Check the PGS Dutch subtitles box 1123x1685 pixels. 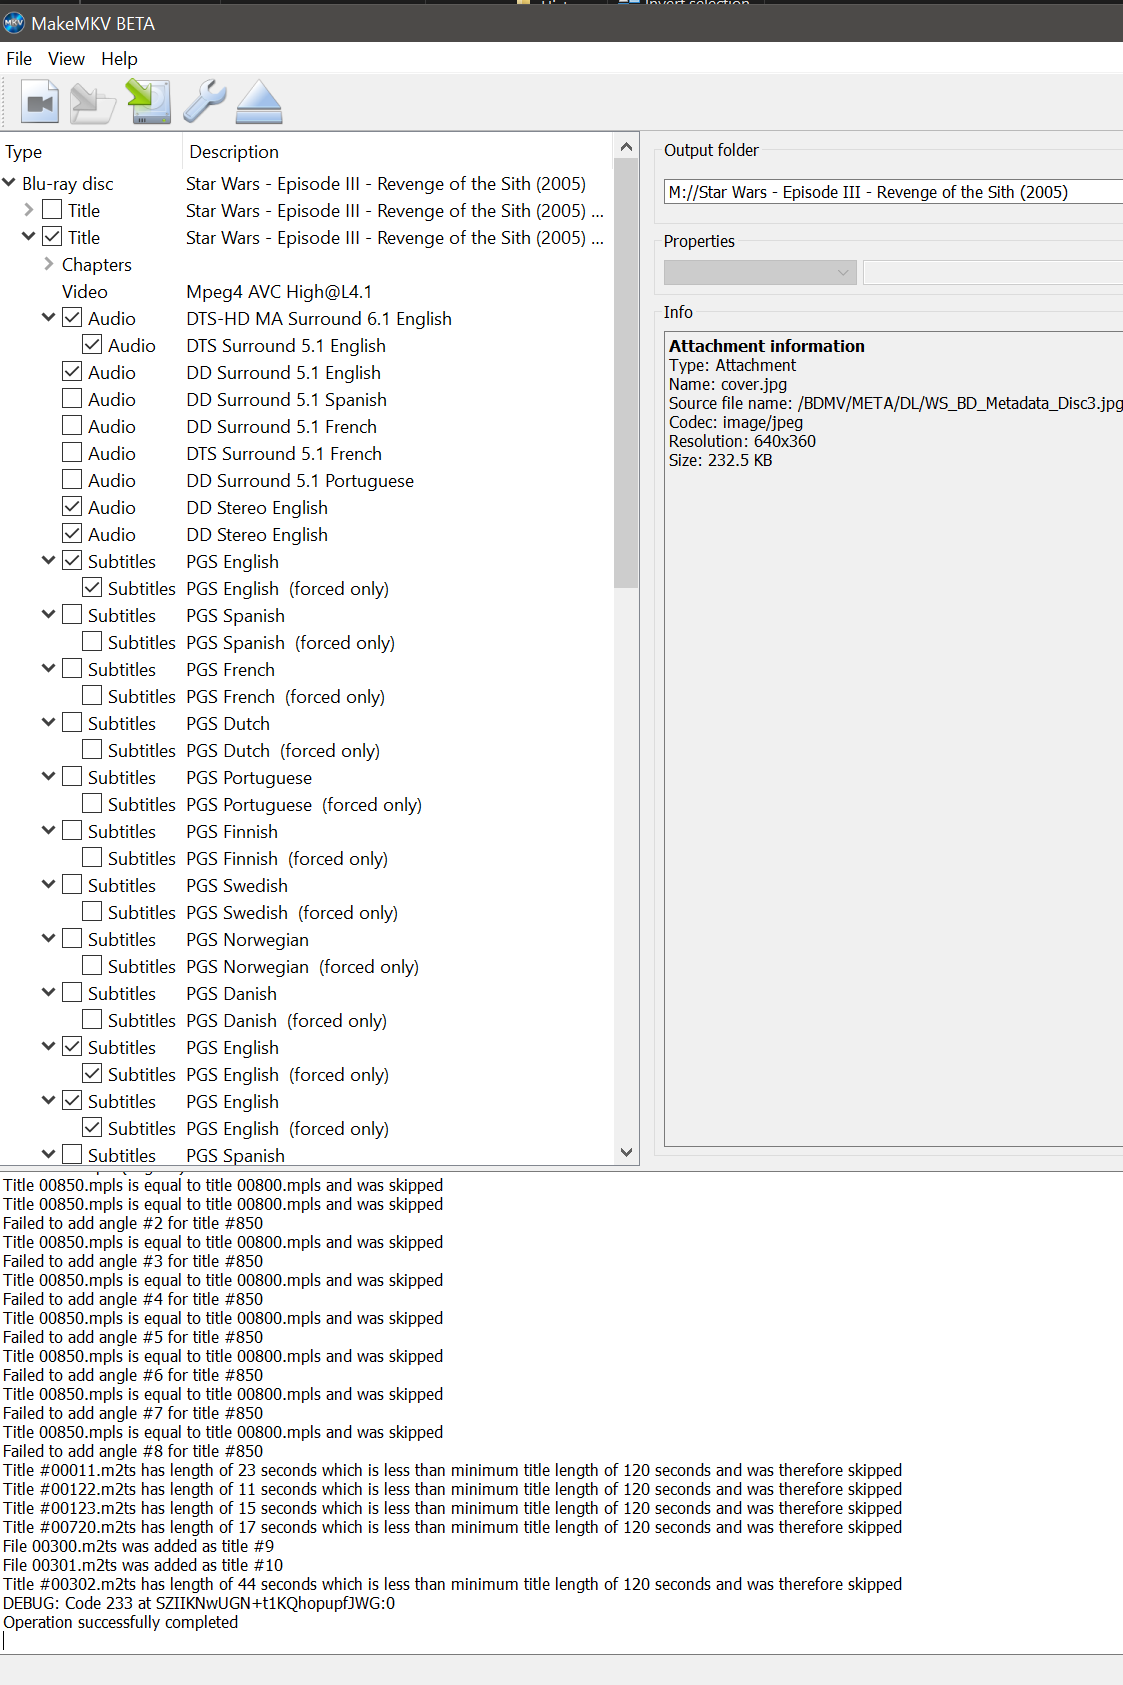click(x=72, y=723)
